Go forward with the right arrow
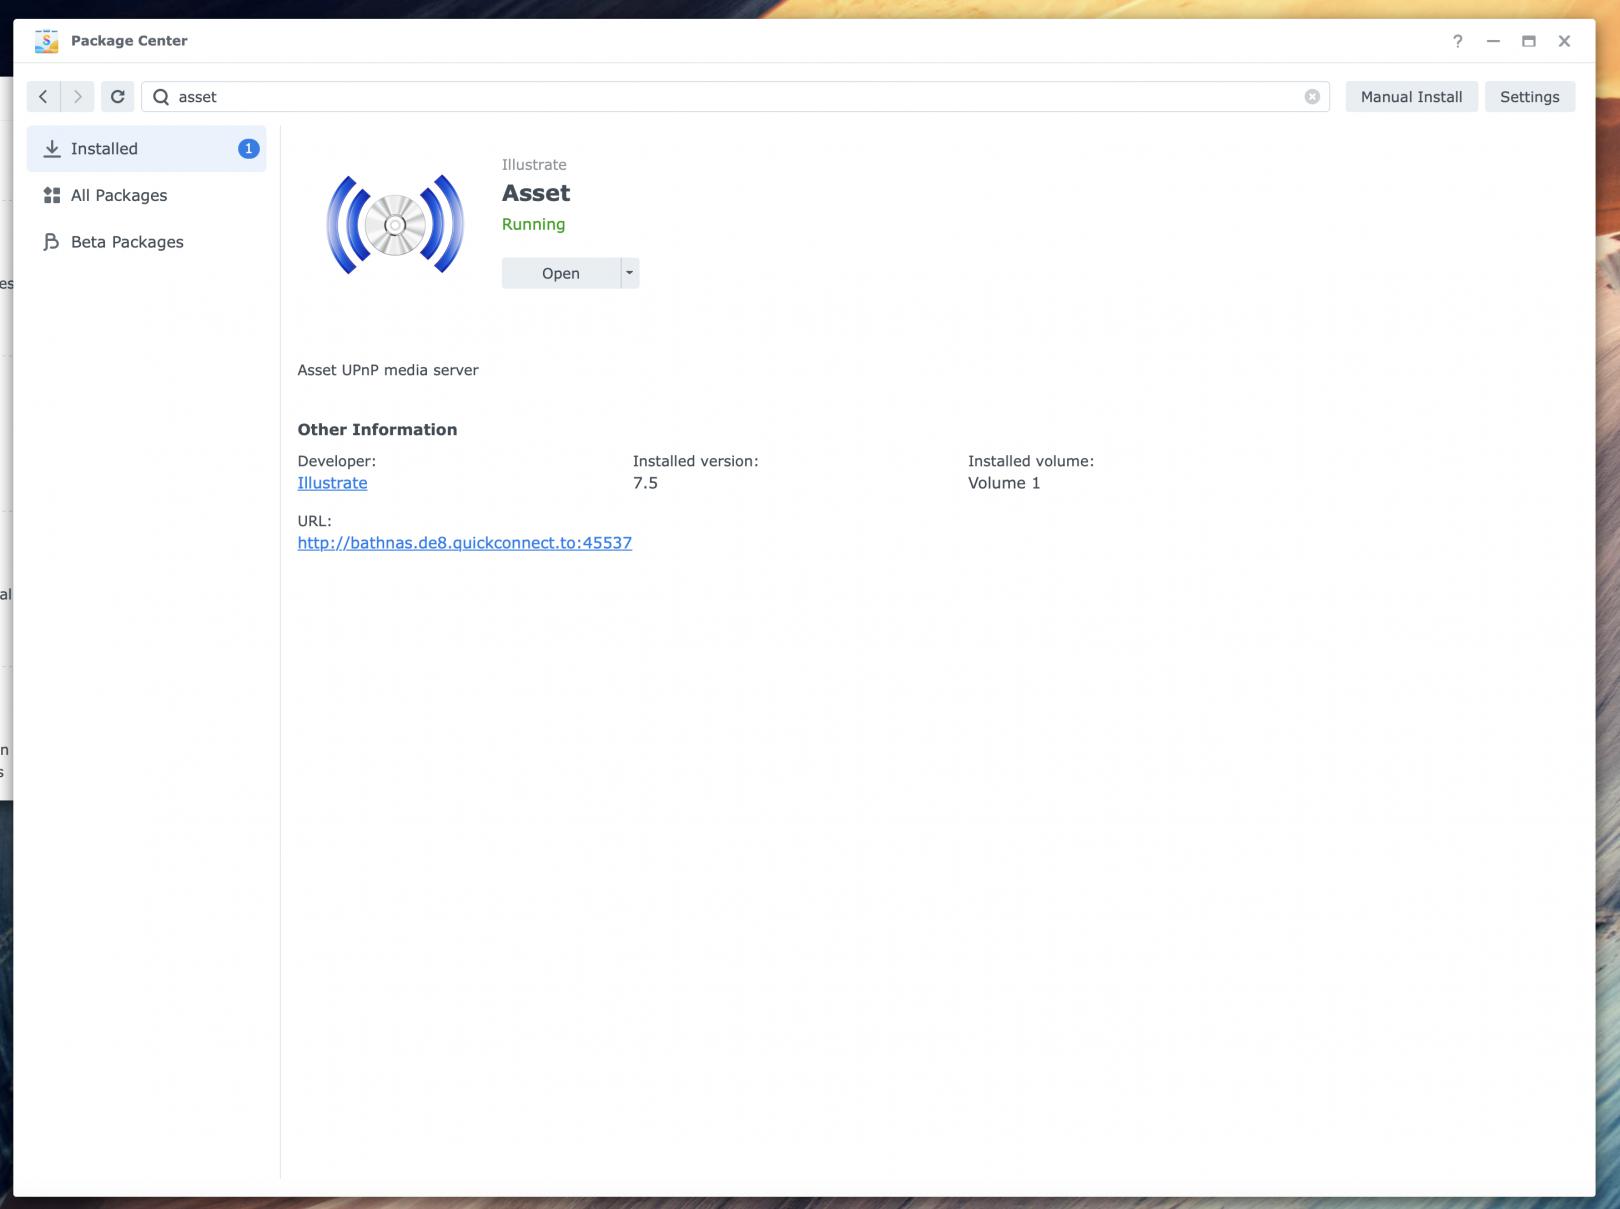 tap(78, 97)
